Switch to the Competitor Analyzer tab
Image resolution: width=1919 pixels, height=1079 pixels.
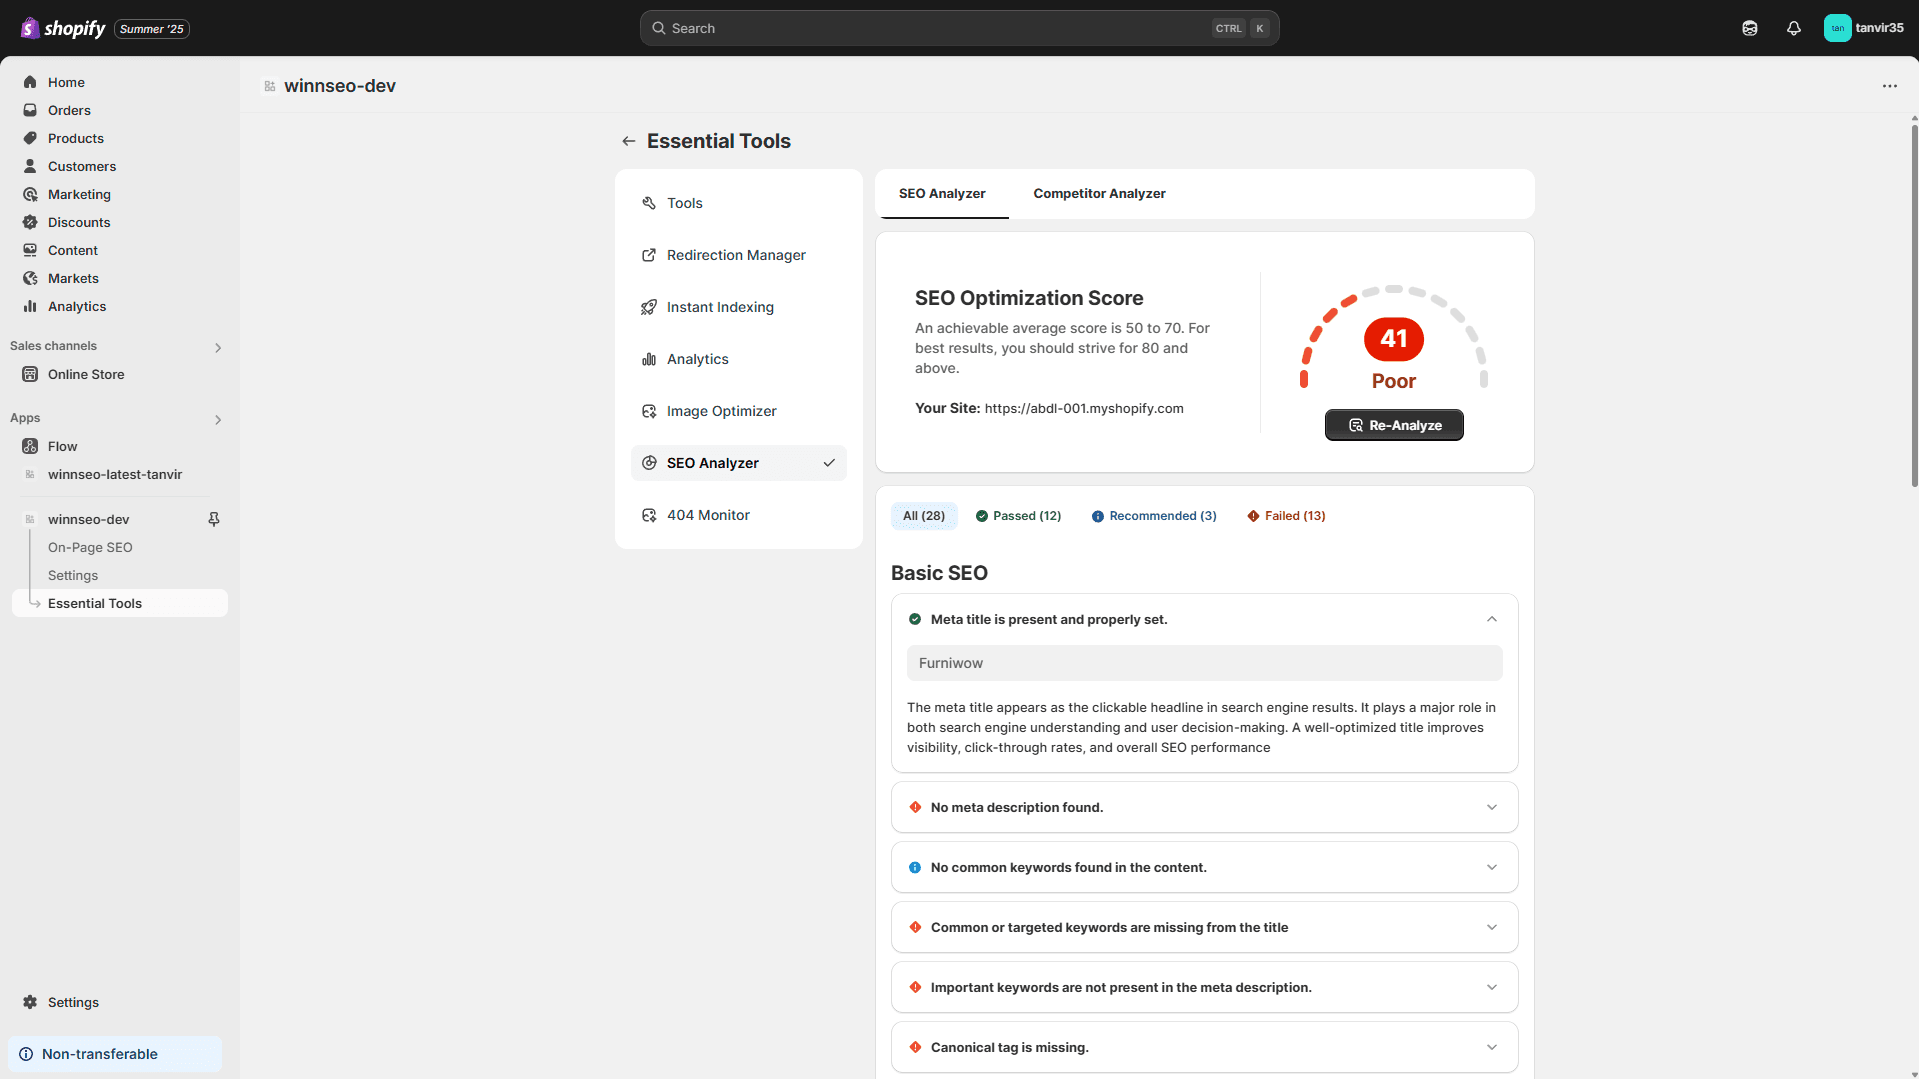pyautogui.click(x=1099, y=193)
